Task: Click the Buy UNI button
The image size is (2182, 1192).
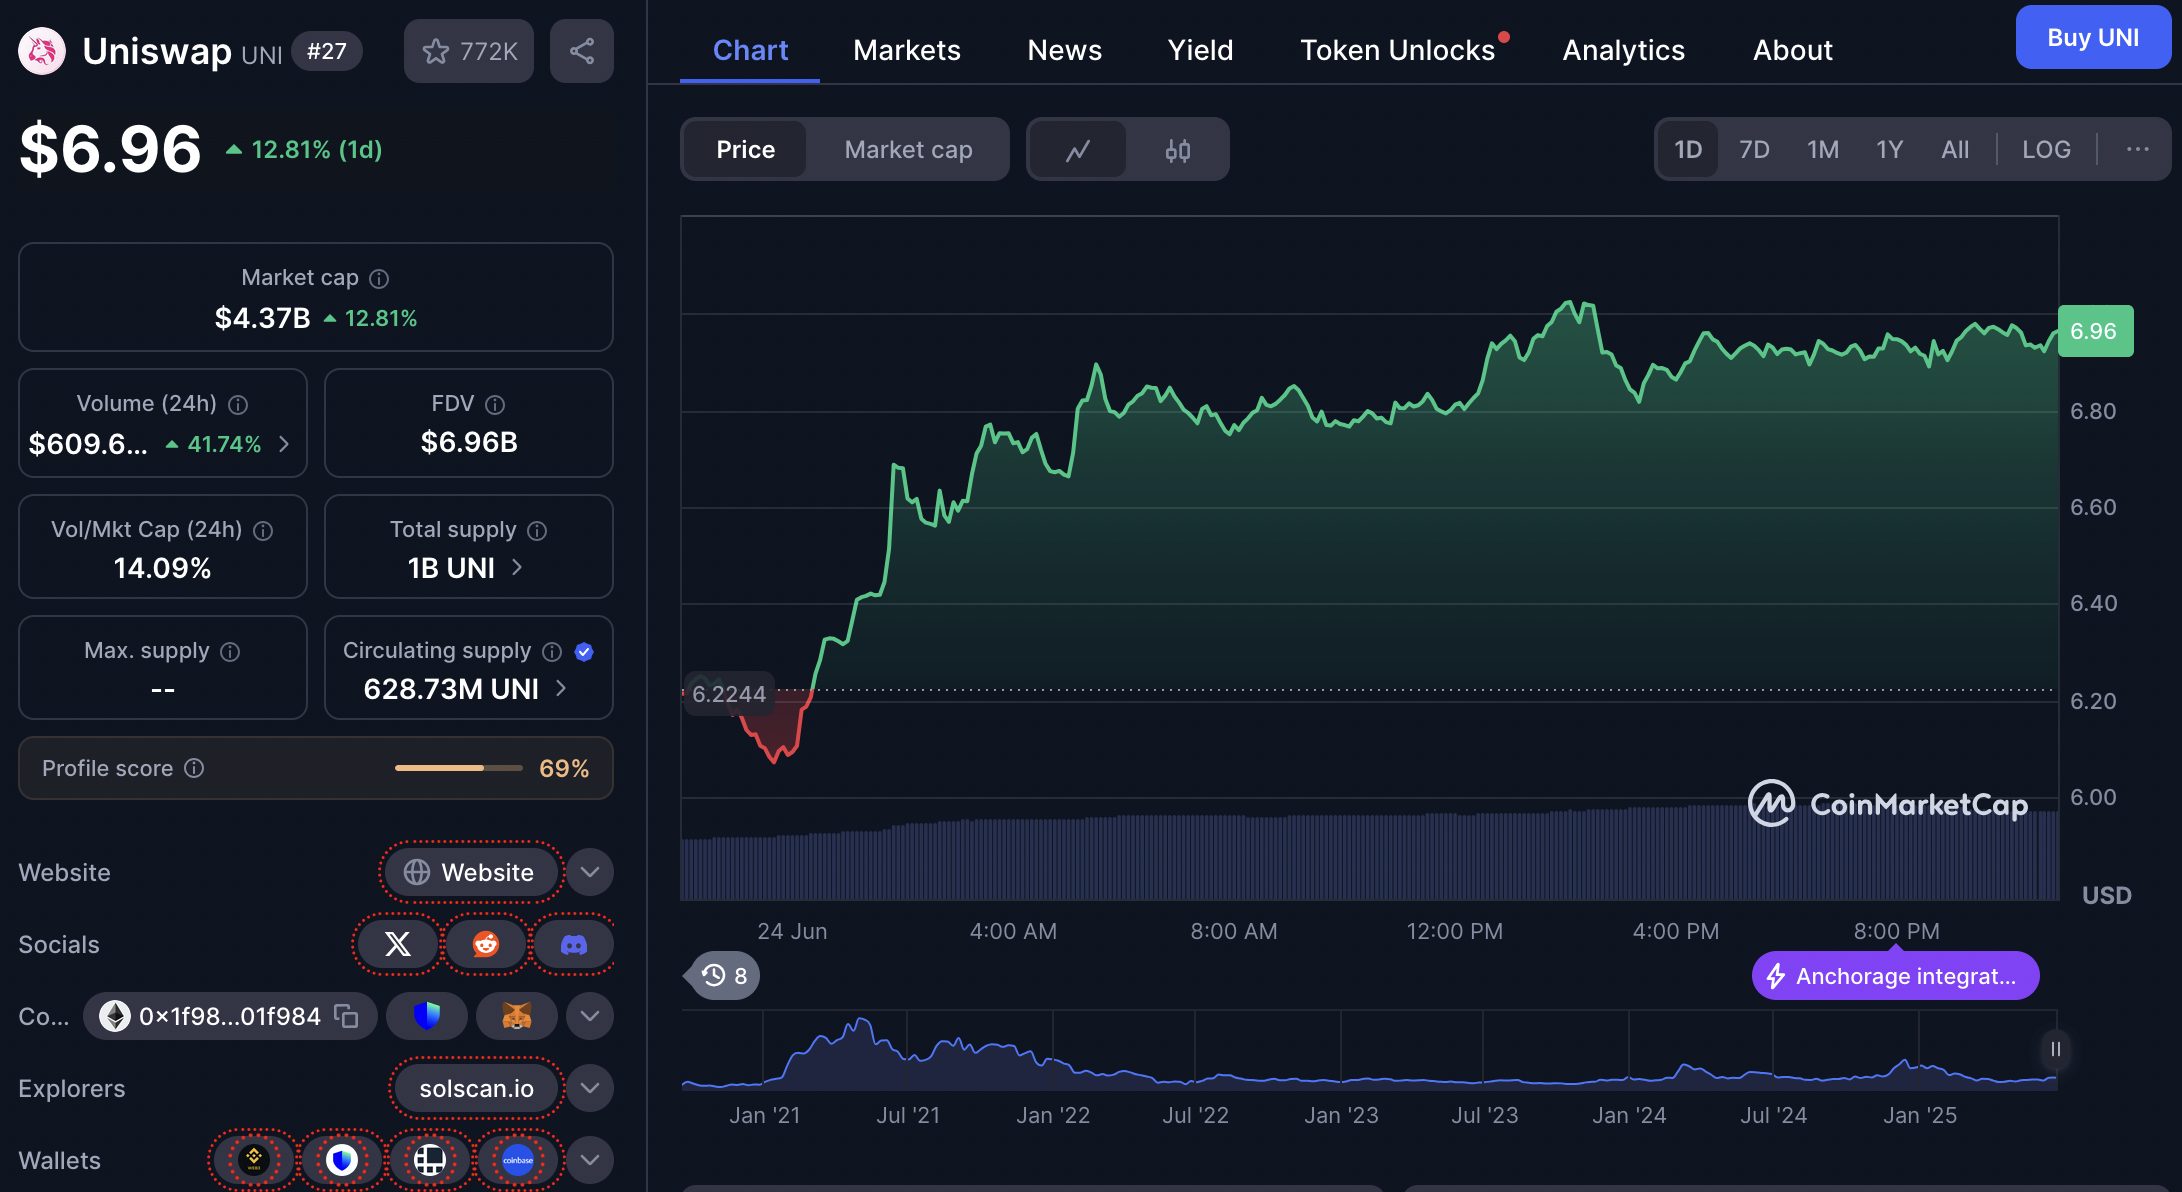Action: (x=2093, y=37)
